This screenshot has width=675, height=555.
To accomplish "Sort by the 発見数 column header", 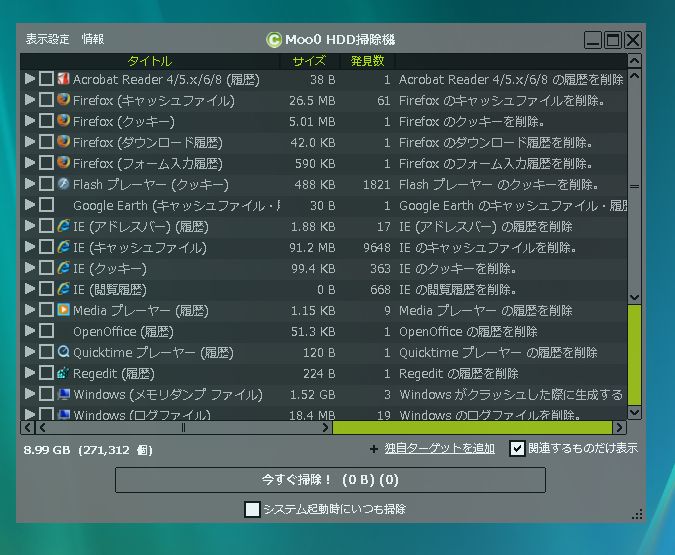I will pos(367,61).
